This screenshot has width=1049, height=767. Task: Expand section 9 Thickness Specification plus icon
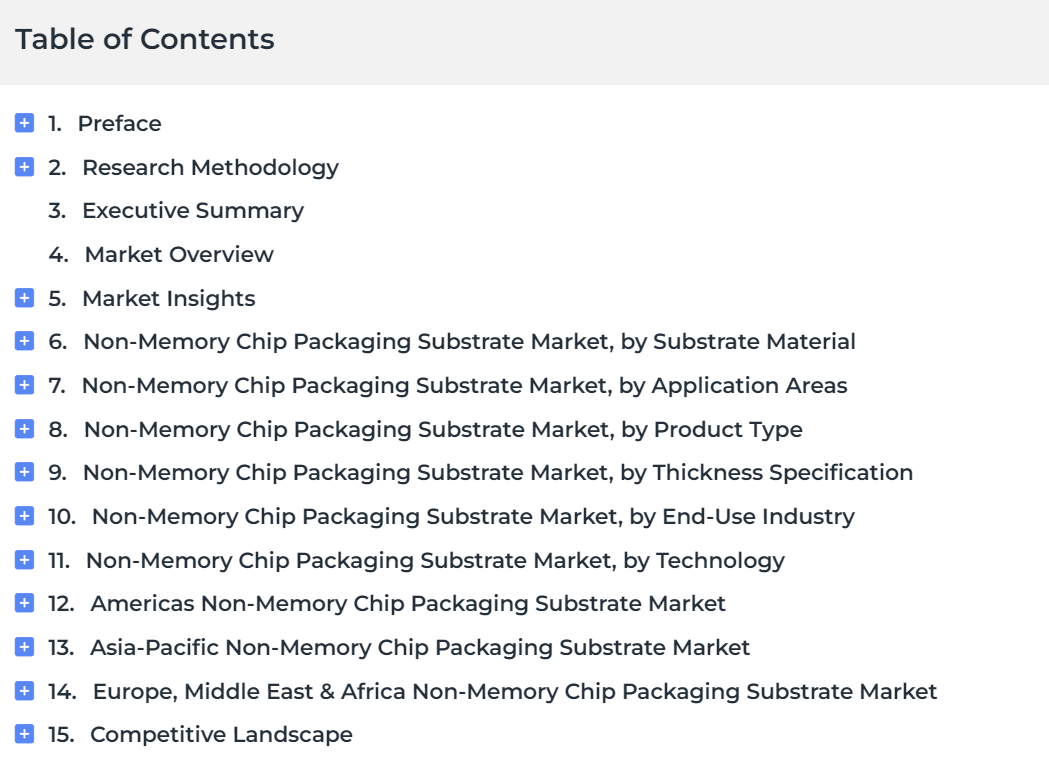click(x=24, y=472)
